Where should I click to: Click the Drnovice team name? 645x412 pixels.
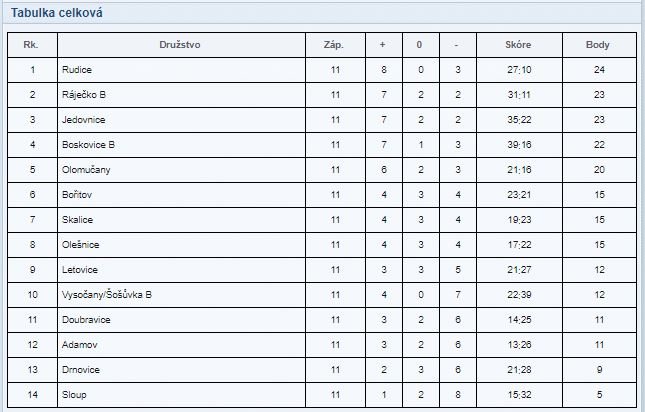(81, 370)
